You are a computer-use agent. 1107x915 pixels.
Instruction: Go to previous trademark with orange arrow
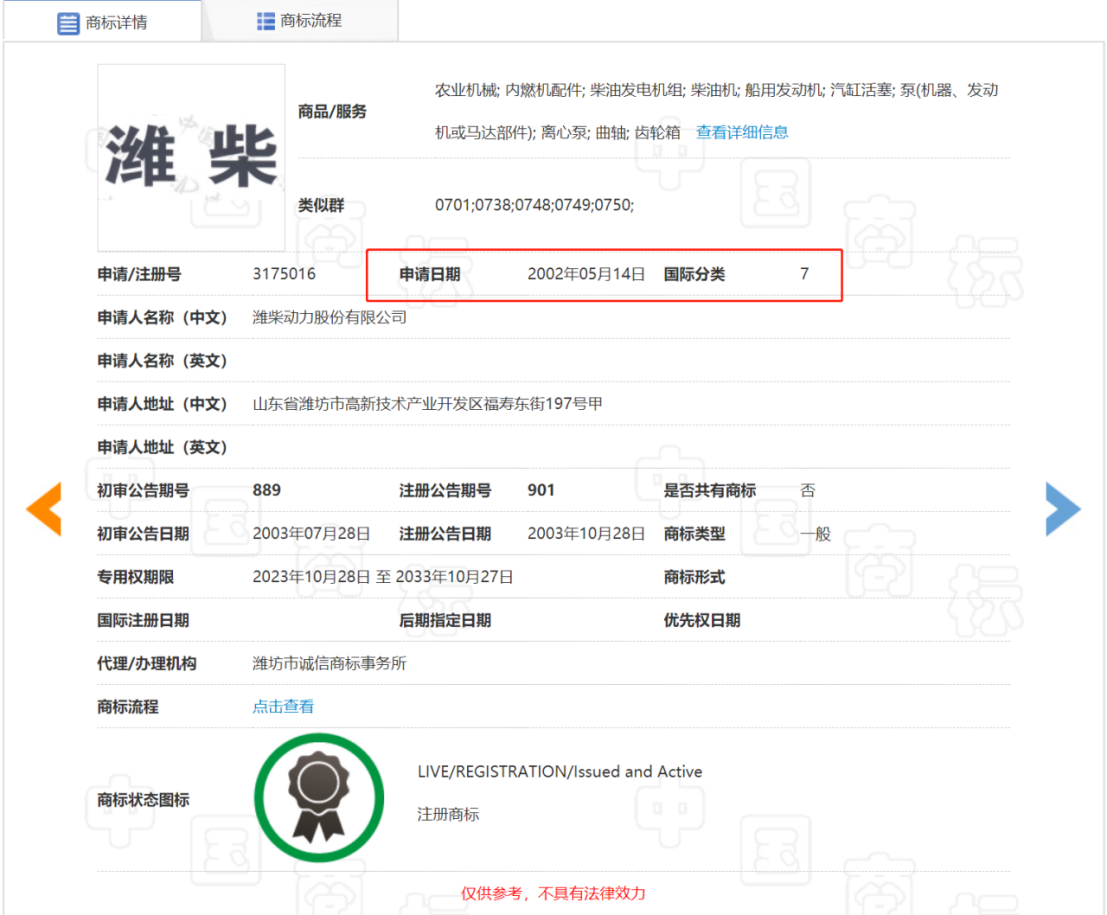point(44,509)
